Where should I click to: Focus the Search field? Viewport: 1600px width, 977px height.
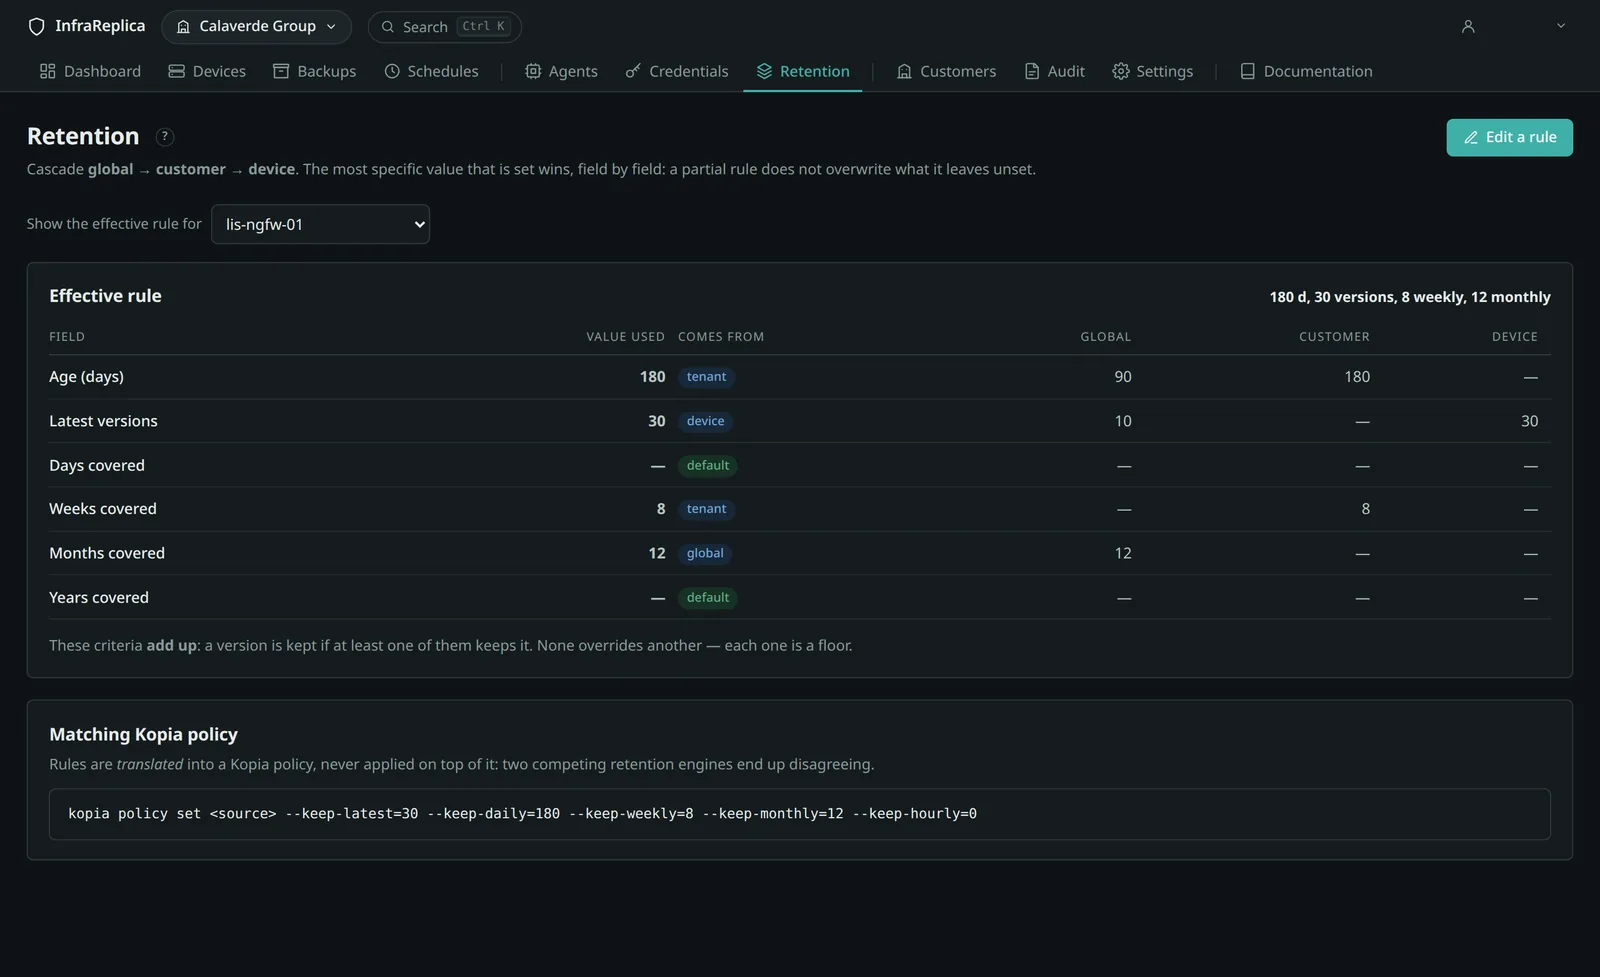[445, 27]
